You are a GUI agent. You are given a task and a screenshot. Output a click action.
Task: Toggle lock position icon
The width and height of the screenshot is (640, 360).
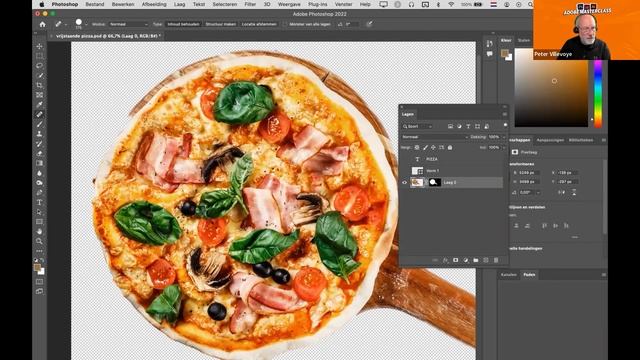pyautogui.click(x=433, y=147)
